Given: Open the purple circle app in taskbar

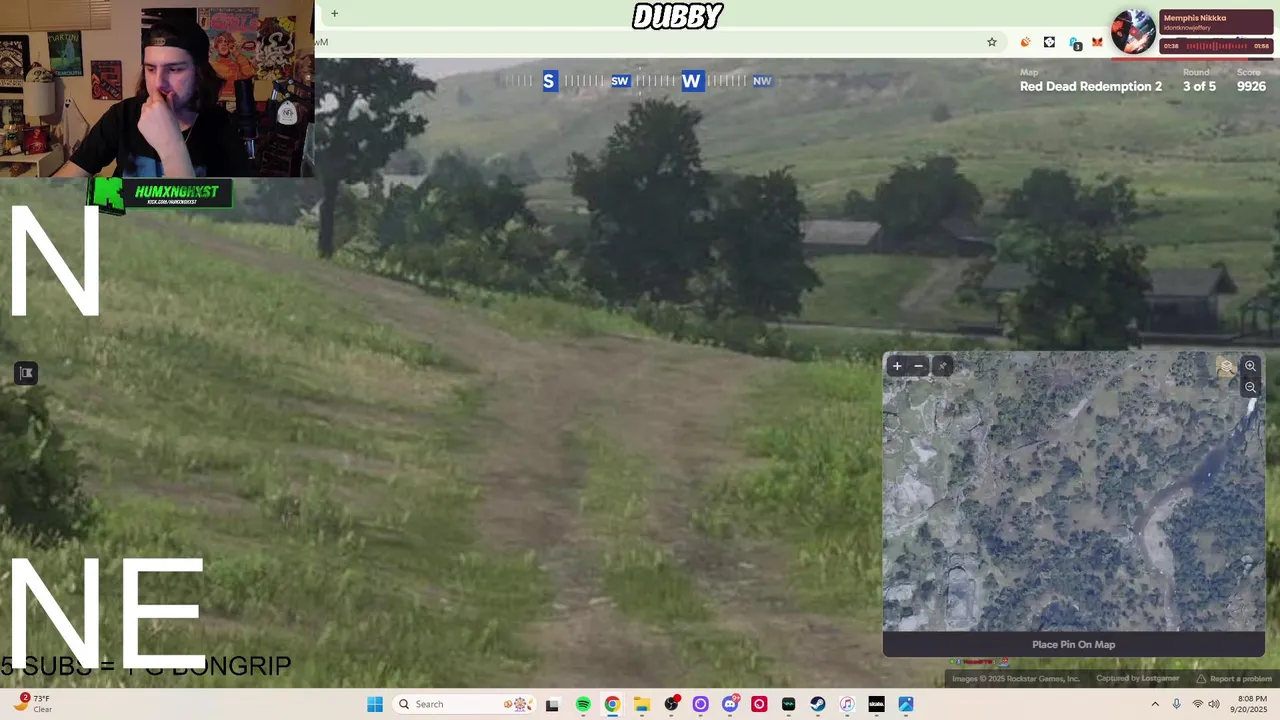Looking at the screenshot, I should coord(700,704).
